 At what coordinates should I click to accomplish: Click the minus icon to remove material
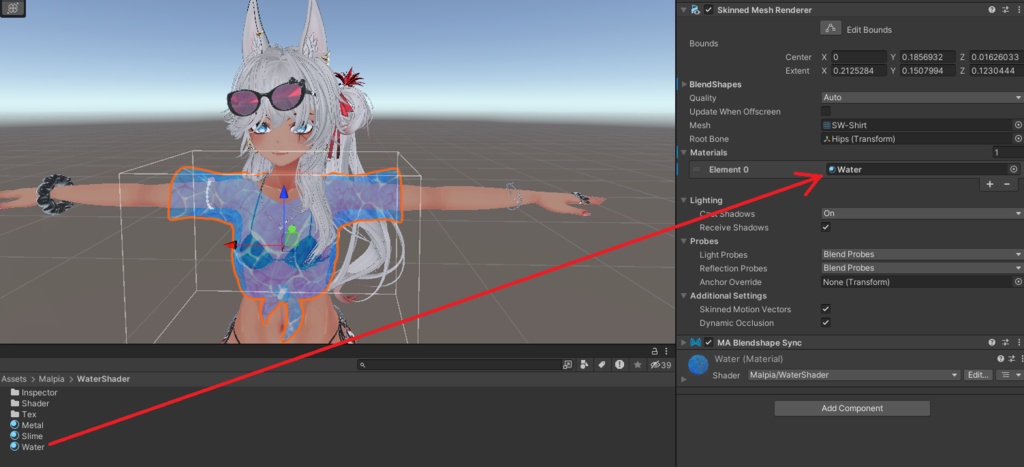pos(1007,184)
